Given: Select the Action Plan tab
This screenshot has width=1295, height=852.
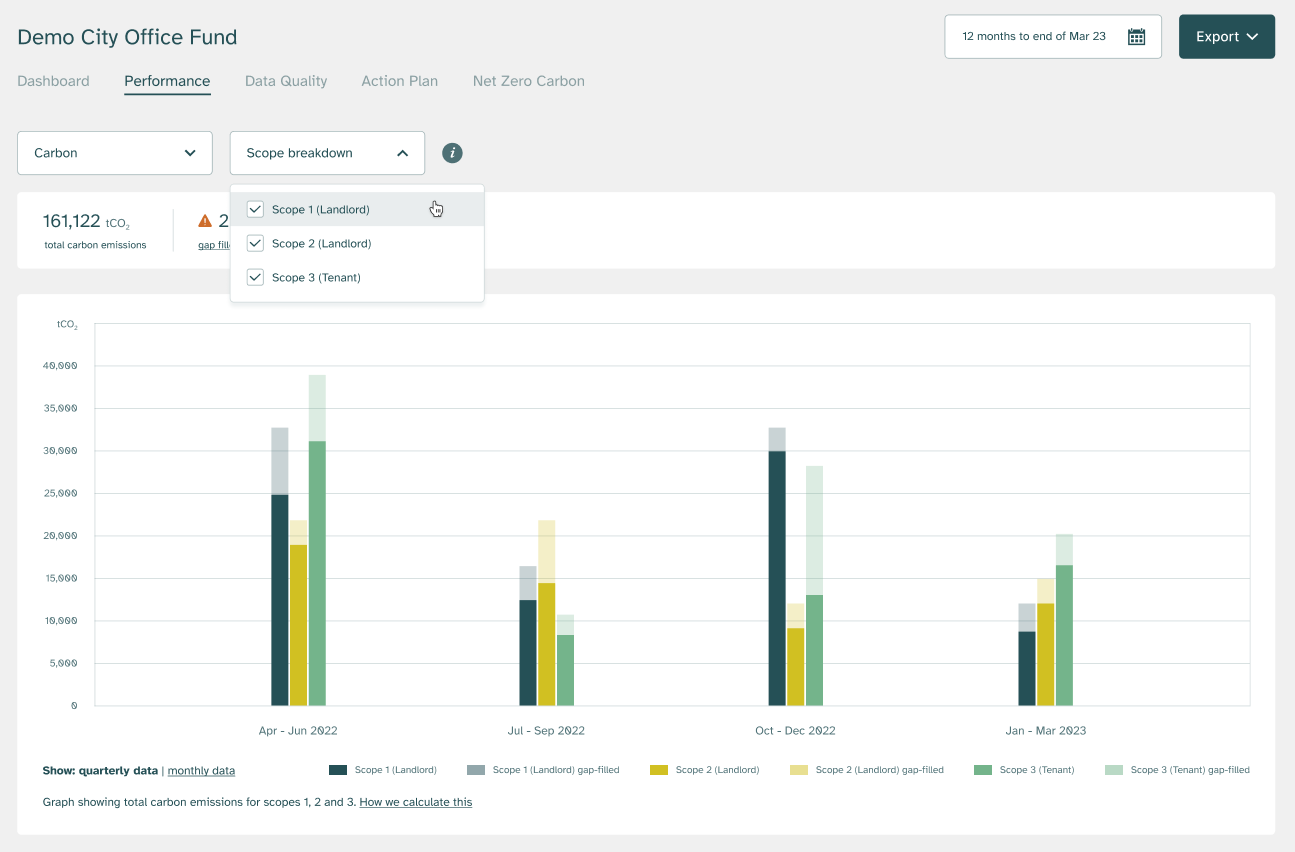Looking at the screenshot, I should click(399, 81).
